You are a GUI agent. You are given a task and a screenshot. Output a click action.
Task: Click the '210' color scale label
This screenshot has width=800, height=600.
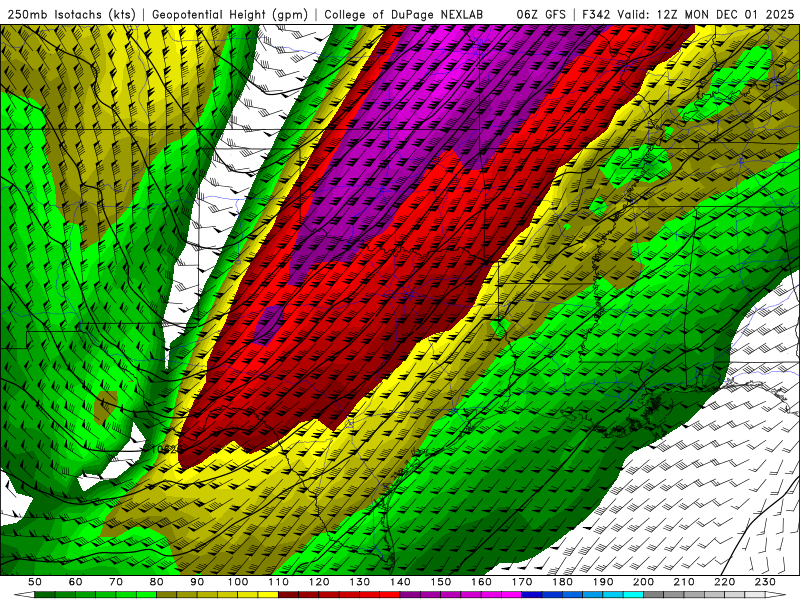point(684,582)
